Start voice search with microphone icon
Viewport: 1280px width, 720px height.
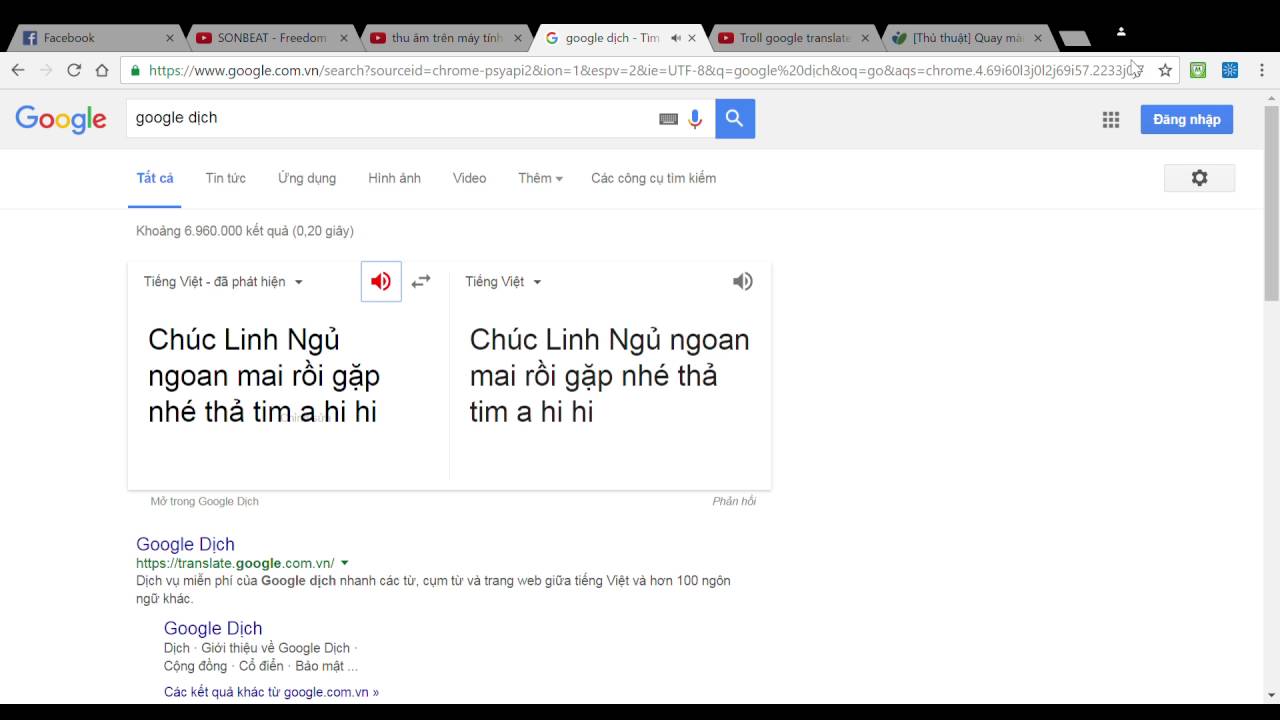[695, 118]
